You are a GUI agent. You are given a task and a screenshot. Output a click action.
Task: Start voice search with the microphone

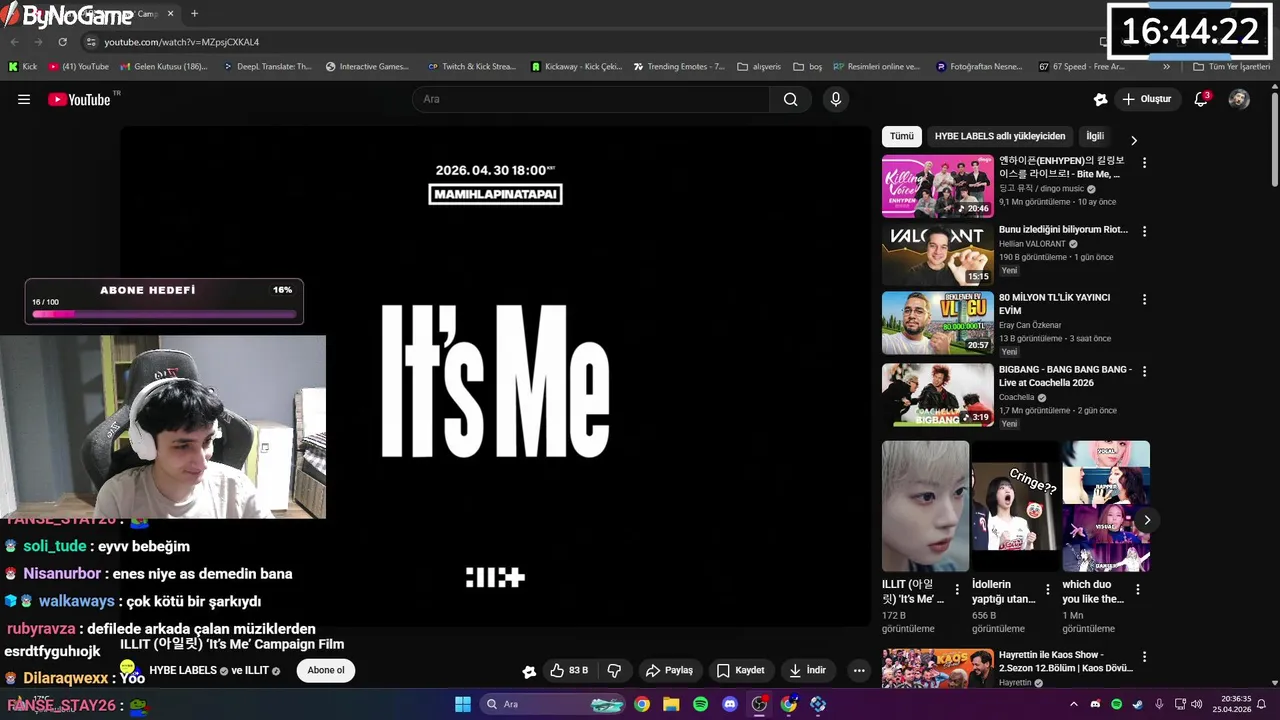[x=836, y=99]
